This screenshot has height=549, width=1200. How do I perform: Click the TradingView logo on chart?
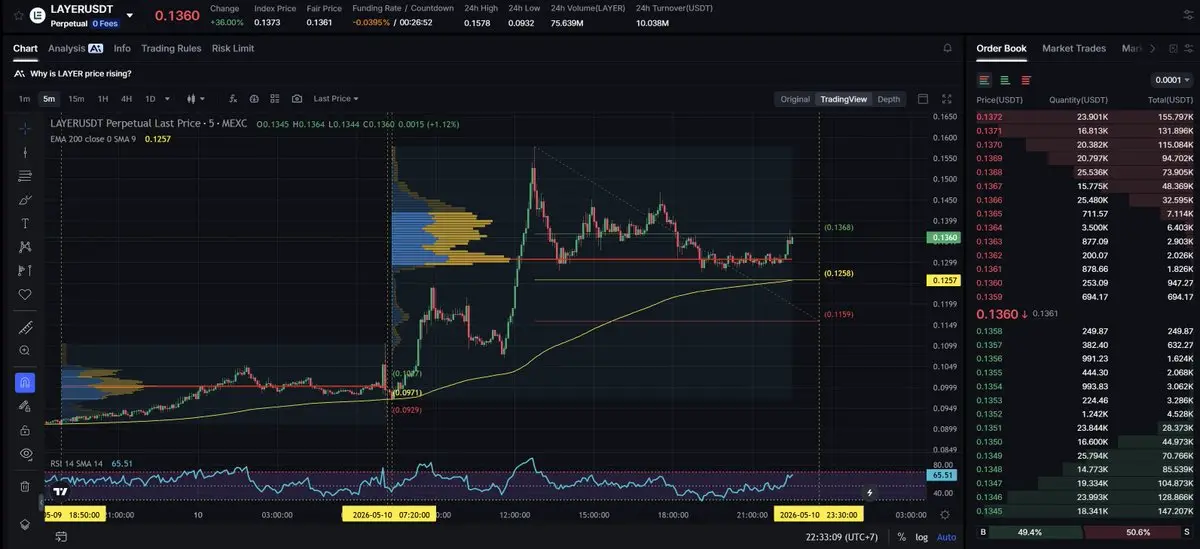point(61,491)
